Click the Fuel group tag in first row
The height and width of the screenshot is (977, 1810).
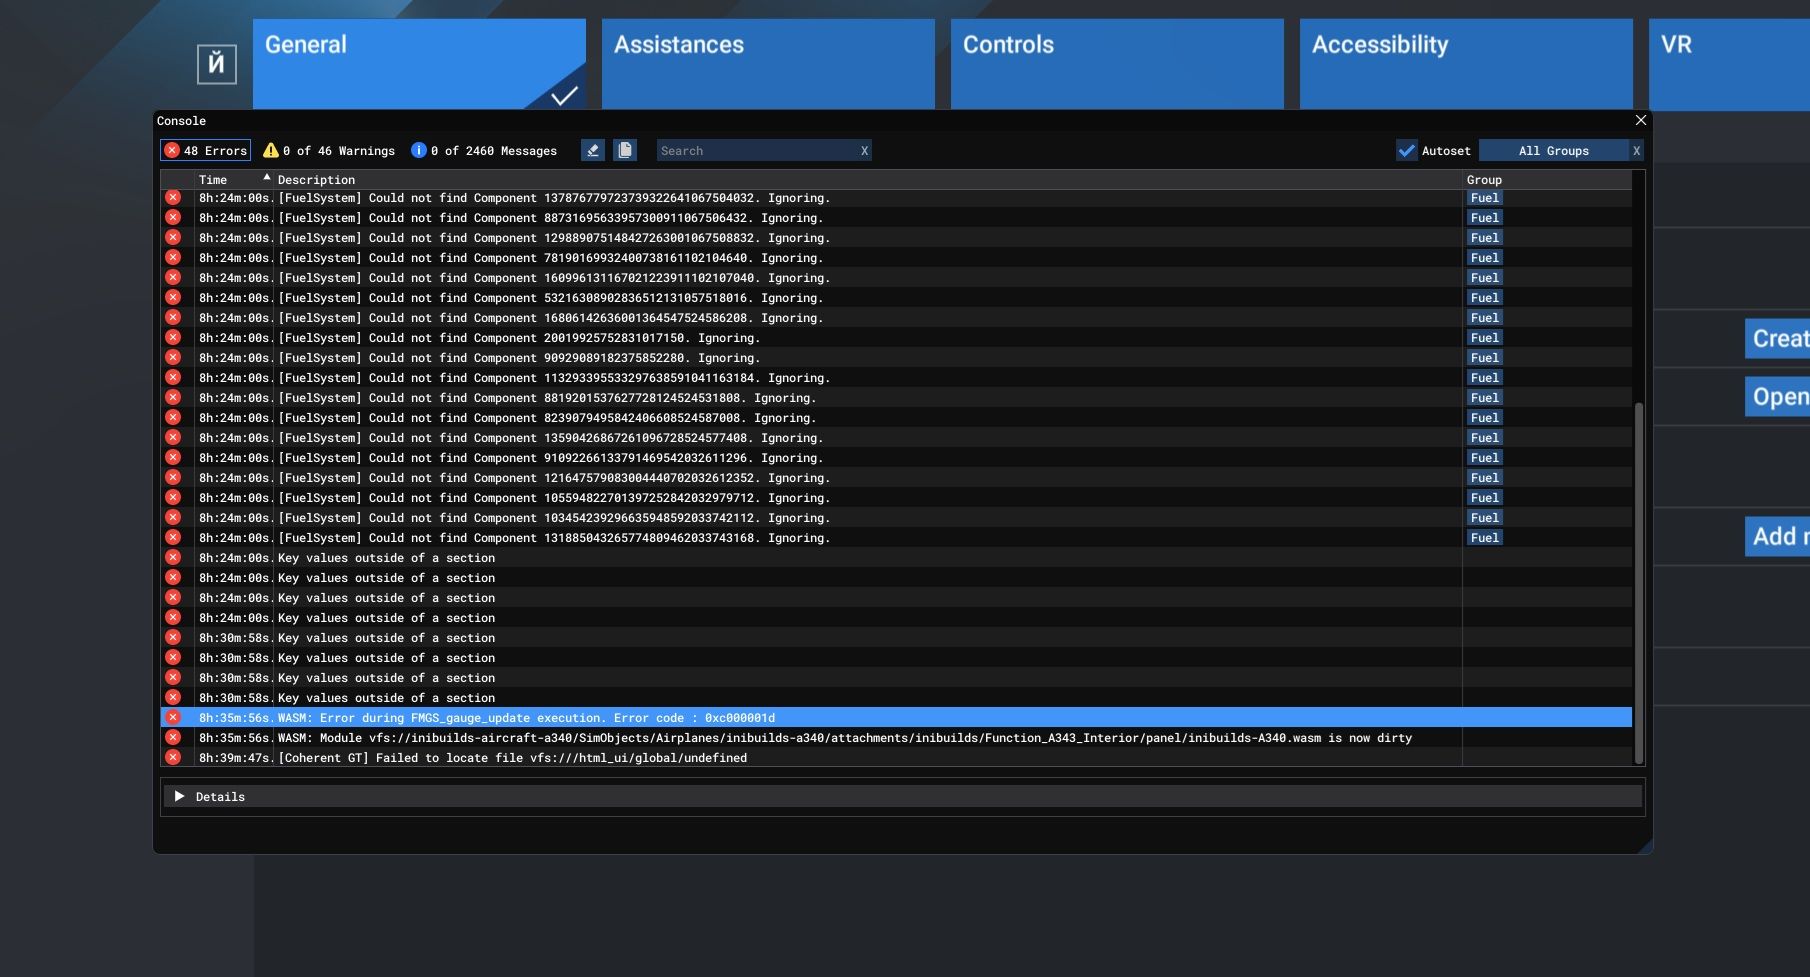point(1484,198)
